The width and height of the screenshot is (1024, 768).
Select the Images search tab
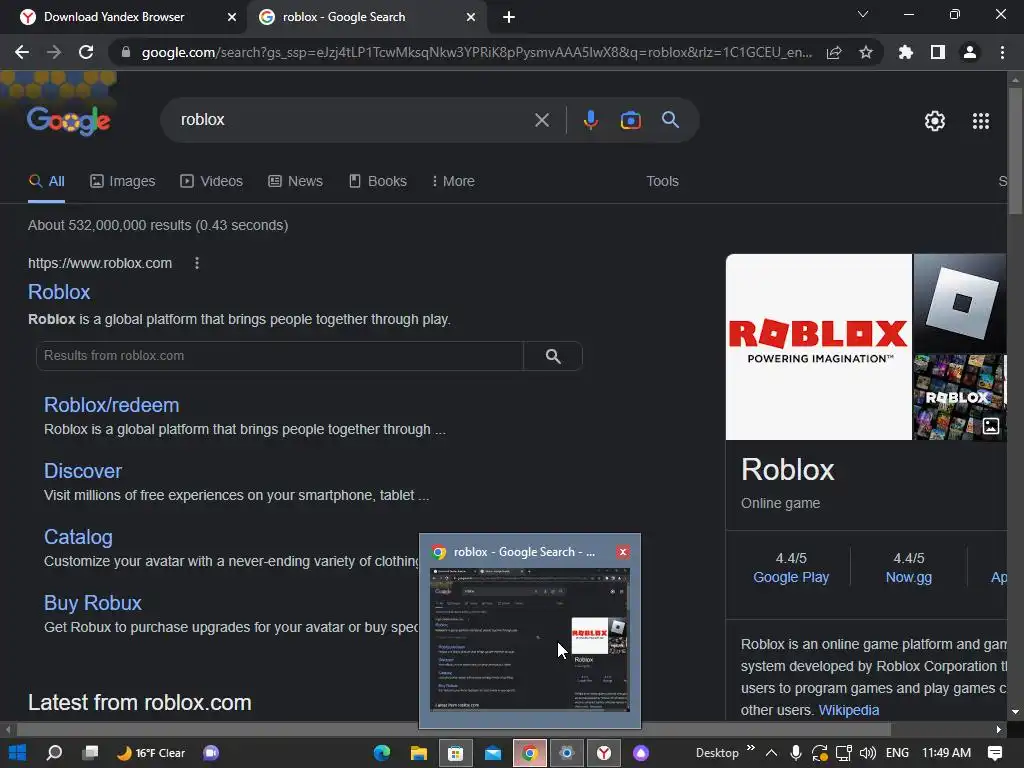click(x=122, y=181)
